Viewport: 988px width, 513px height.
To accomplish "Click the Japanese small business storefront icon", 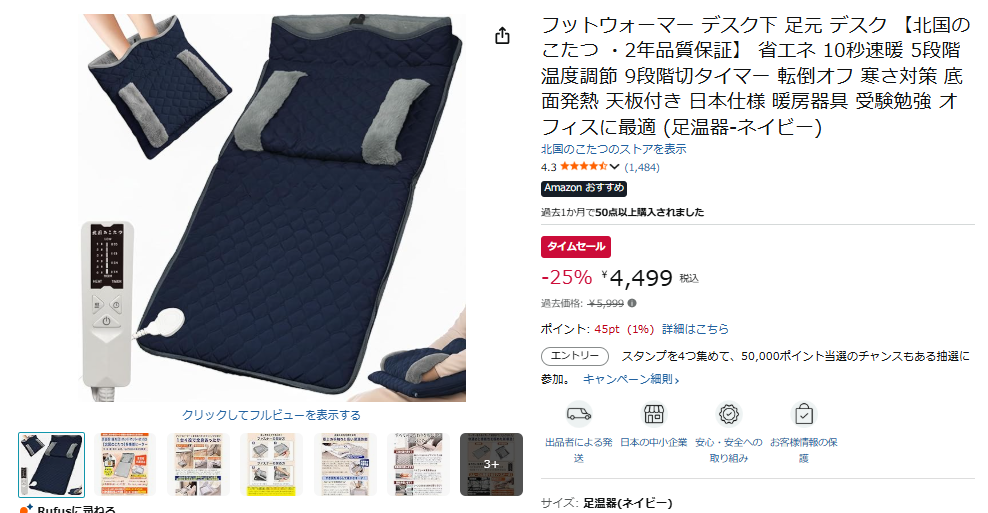I will click(653, 414).
